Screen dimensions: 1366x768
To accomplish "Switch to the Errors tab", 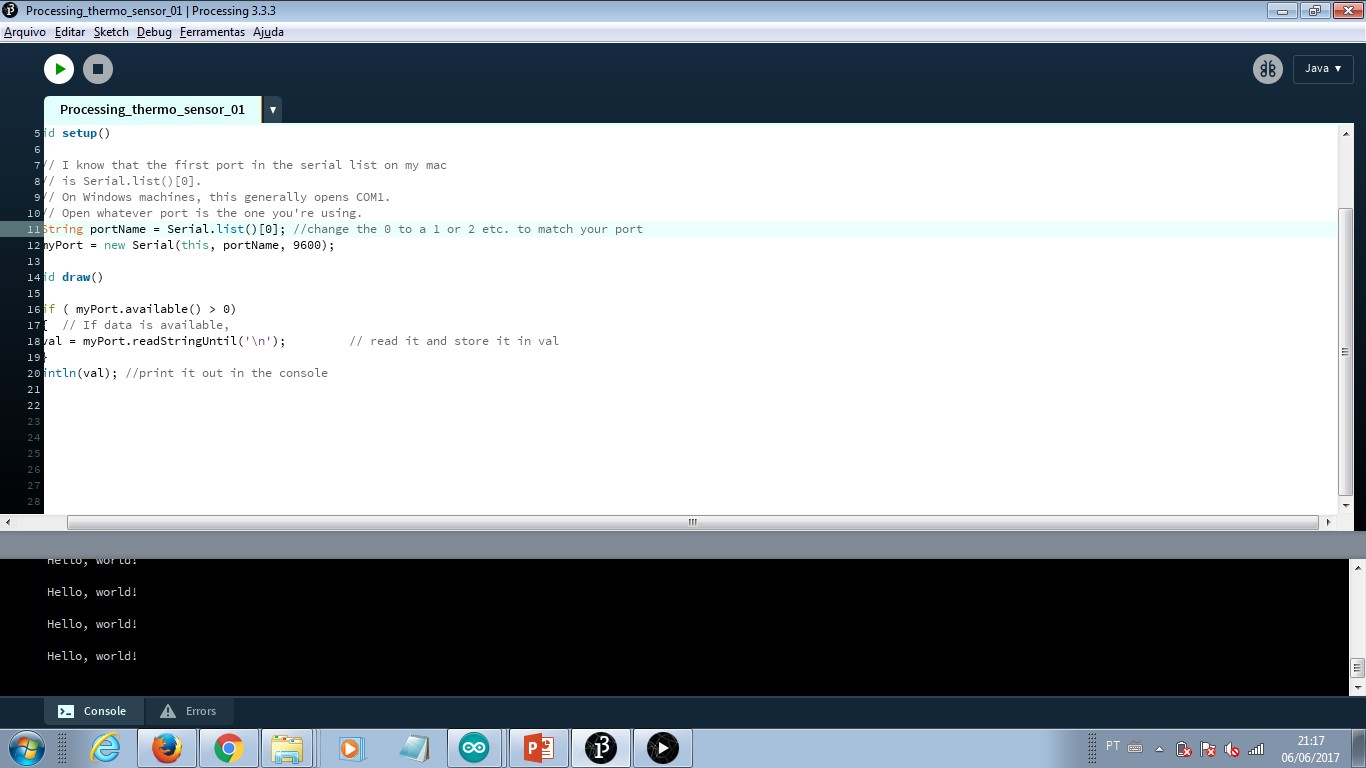I will 189,711.
